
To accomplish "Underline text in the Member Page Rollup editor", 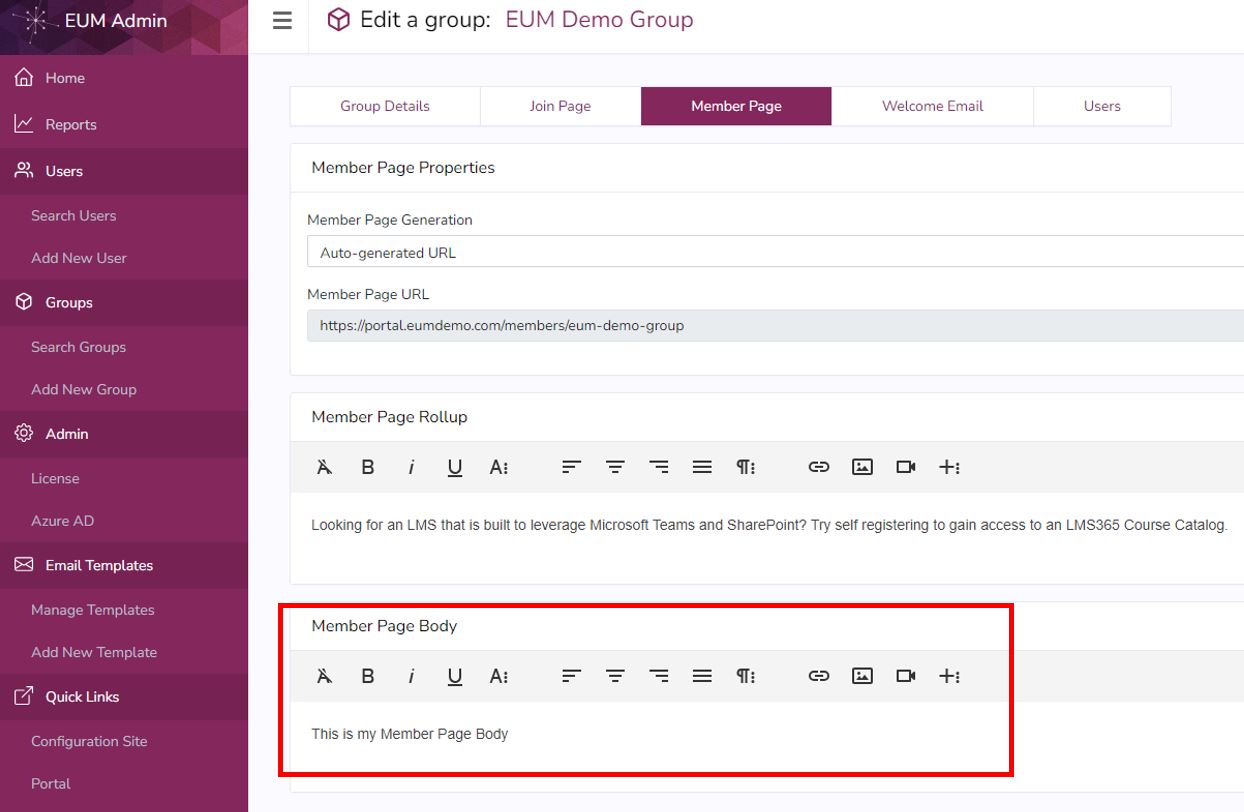I will click(x=455, y=466).
